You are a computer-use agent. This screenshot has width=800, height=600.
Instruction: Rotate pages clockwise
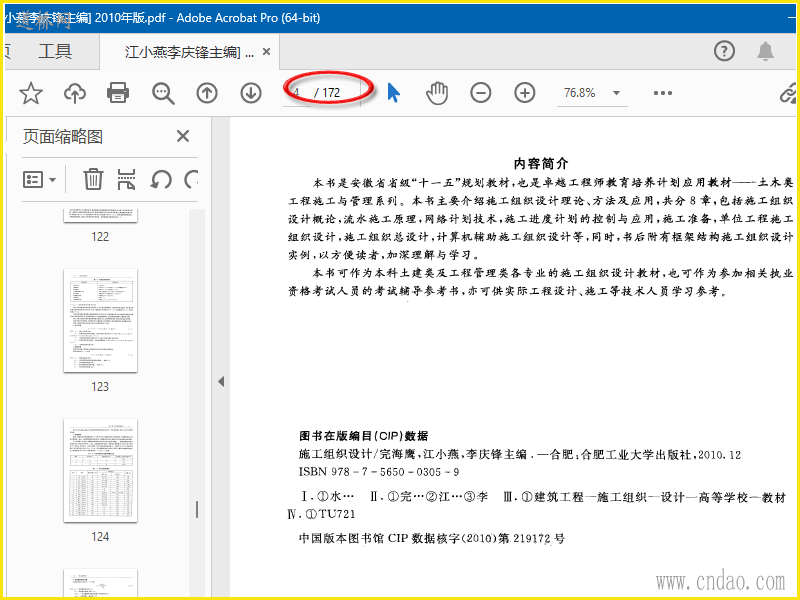coord(191,180)
